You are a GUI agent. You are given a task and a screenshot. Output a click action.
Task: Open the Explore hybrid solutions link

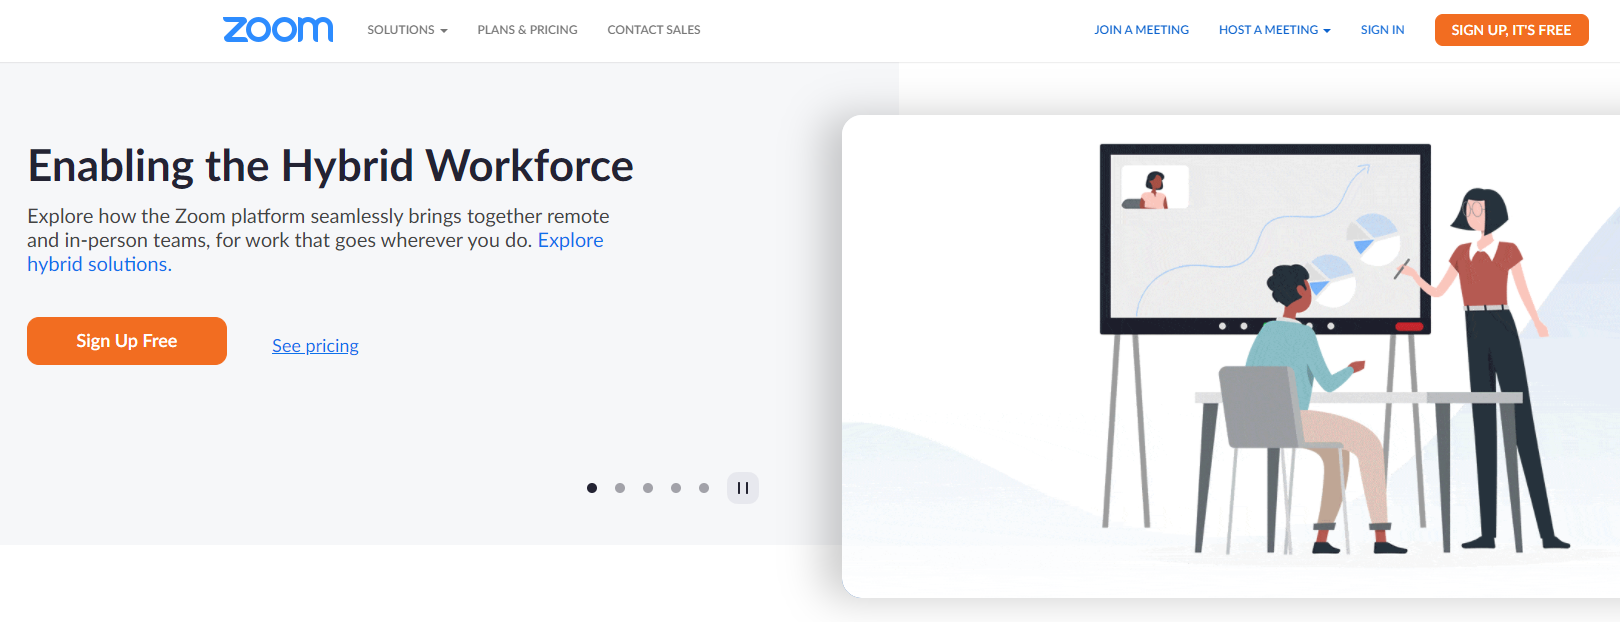click(x=570, y=240)
